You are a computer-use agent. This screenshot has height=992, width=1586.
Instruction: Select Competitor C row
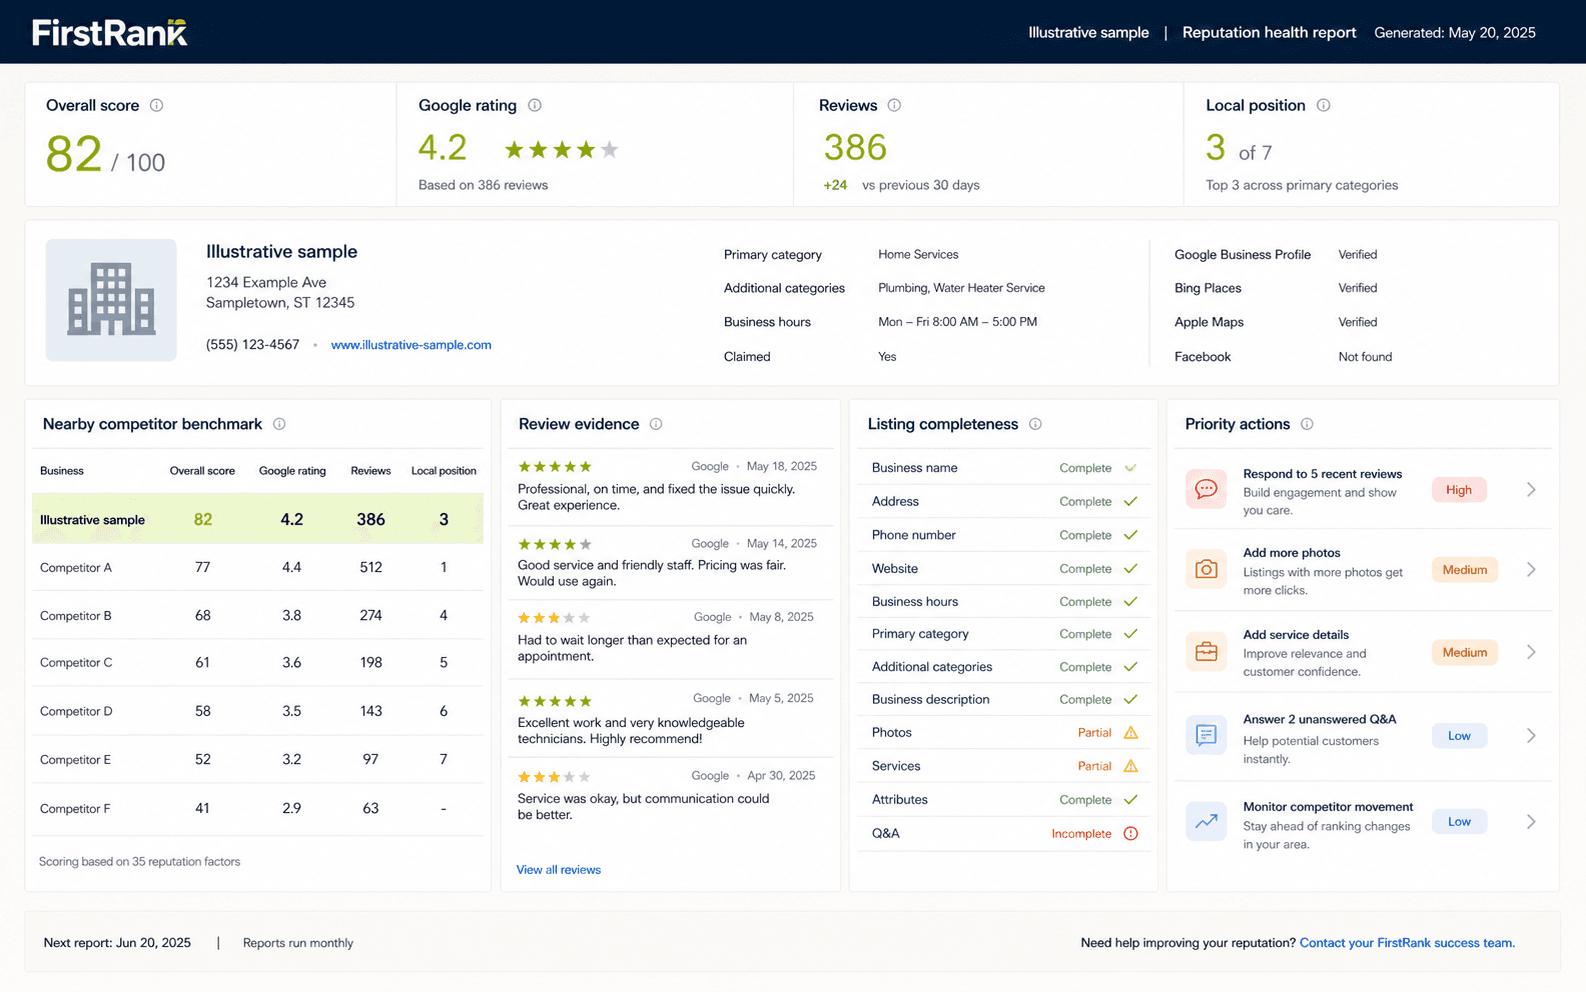[258, 662]
